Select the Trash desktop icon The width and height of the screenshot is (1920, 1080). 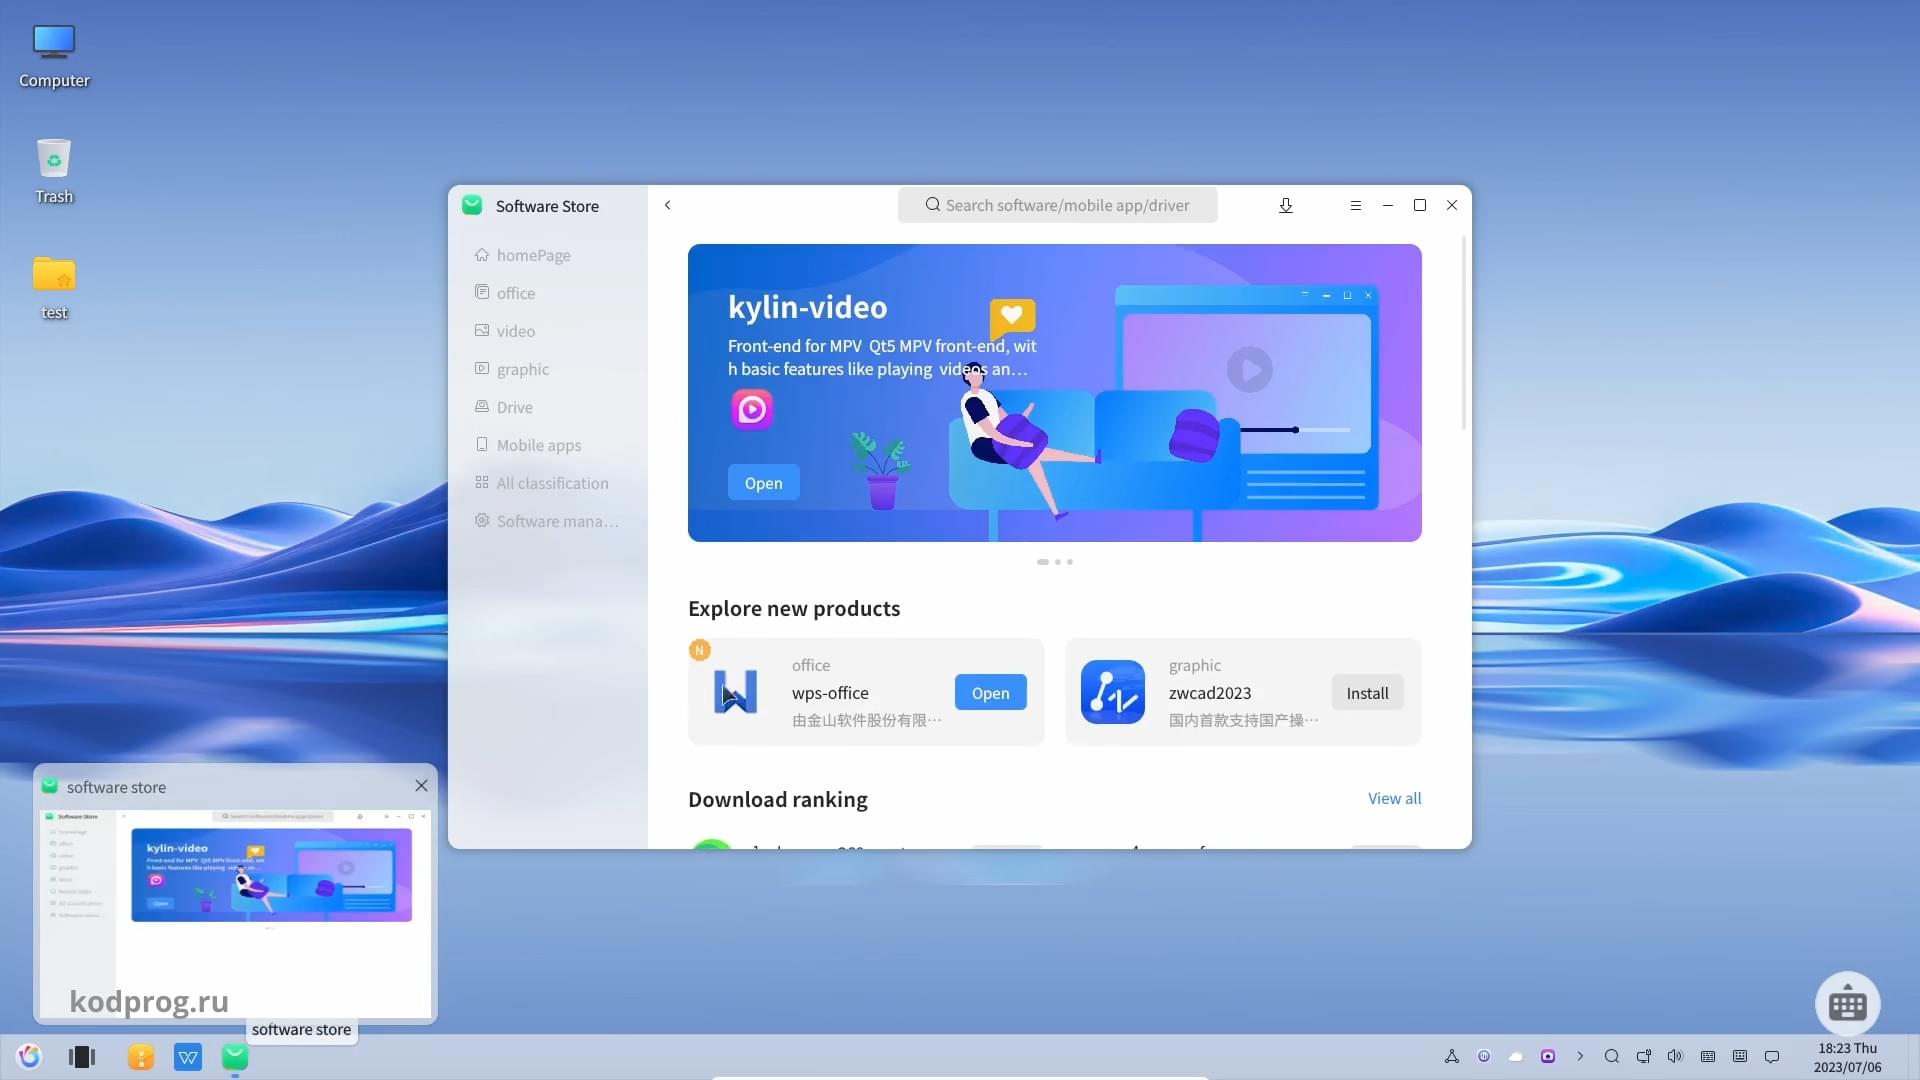click(54, 172)
